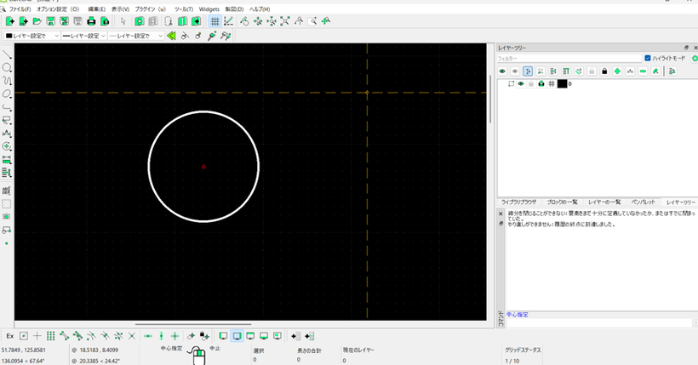Toggle the grid display toolbar button
The width and height of the screenshot is (698, 365).
click(x=215, y=21)
